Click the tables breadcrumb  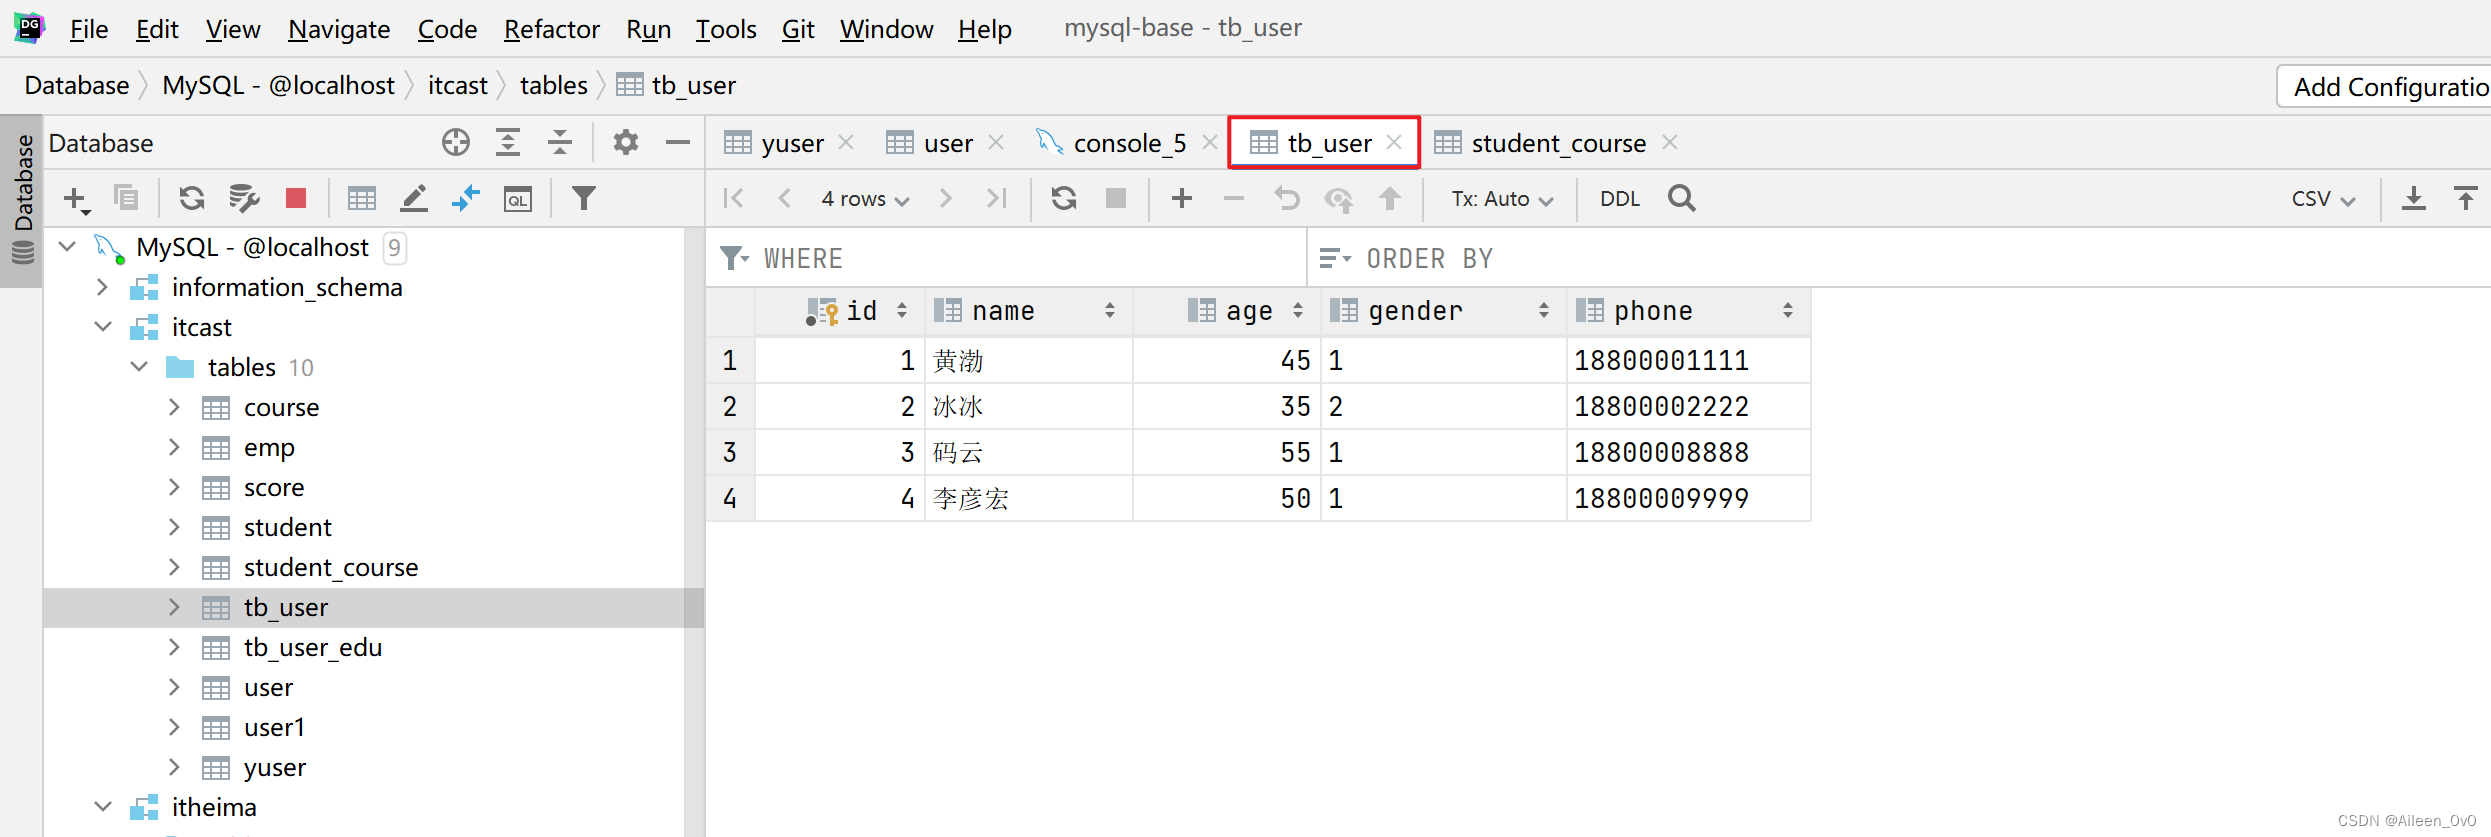tap(554, 85)
